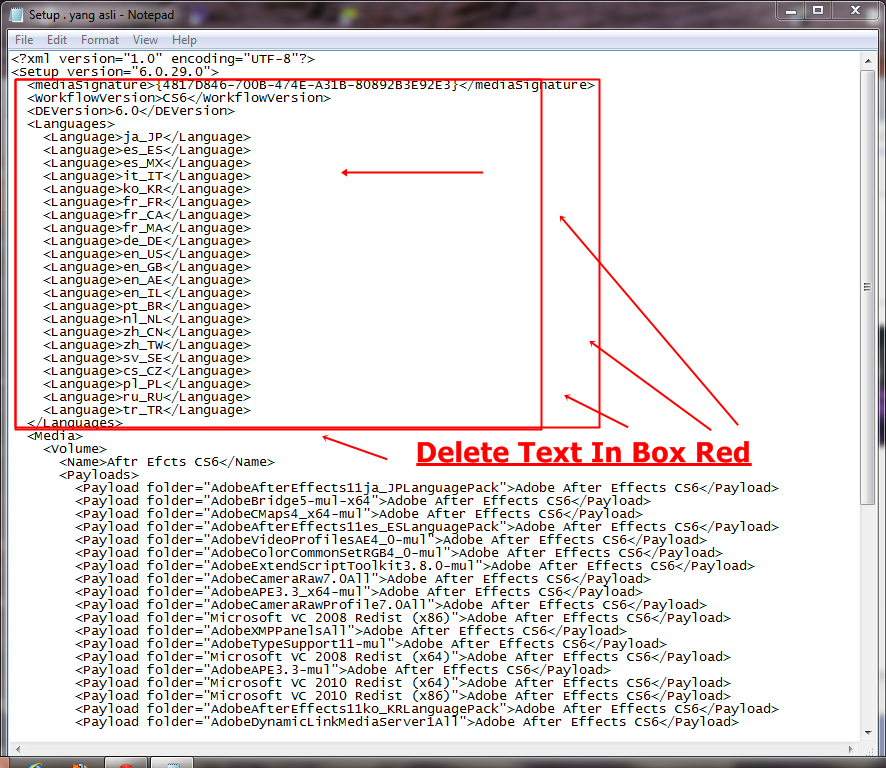Click the fr_CA Language line

point(146,215)
